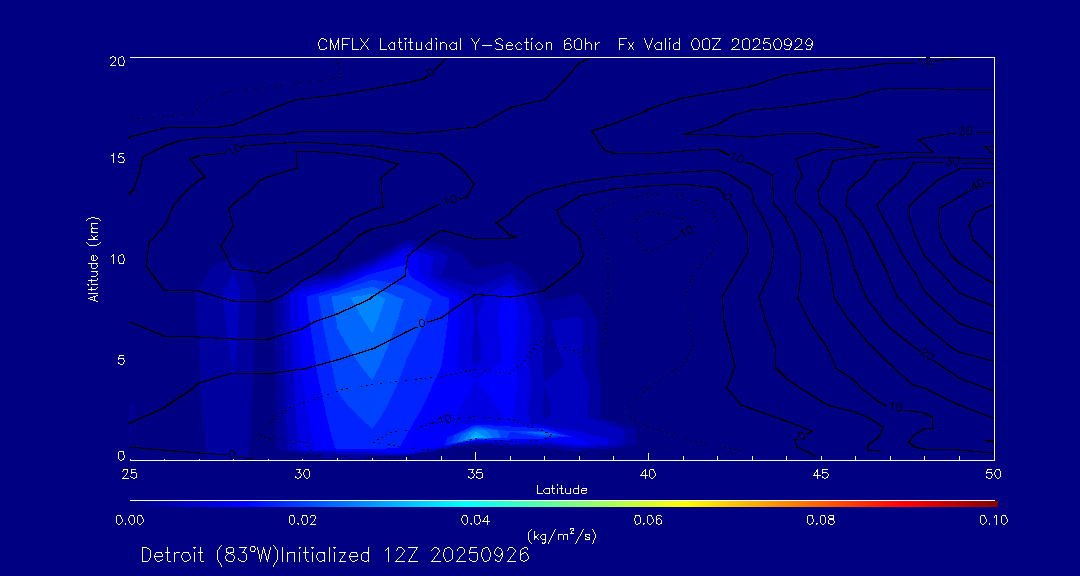Select the colorbar 0.04 value label
This screenshot has height=576, width=1080.
[x=475, y=520]
